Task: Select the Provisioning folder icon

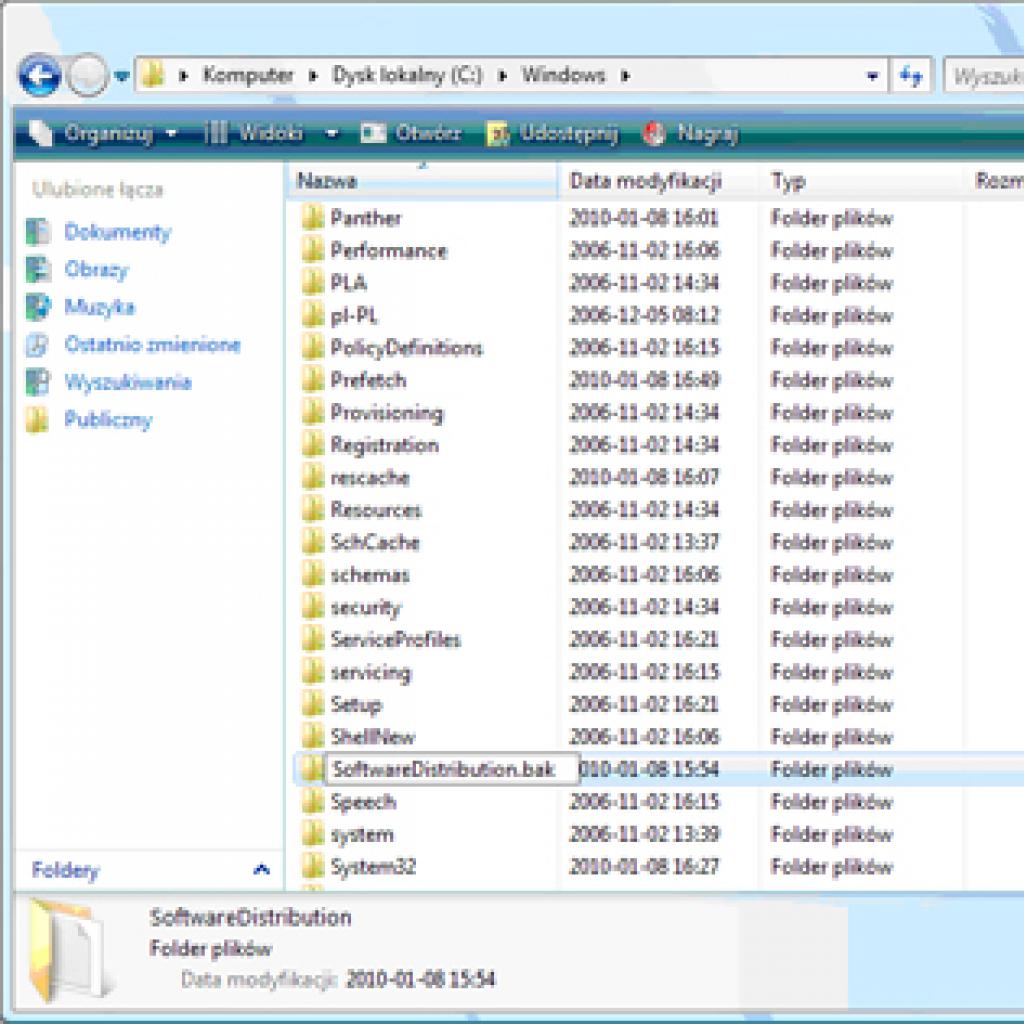Action: coord(313,412)
